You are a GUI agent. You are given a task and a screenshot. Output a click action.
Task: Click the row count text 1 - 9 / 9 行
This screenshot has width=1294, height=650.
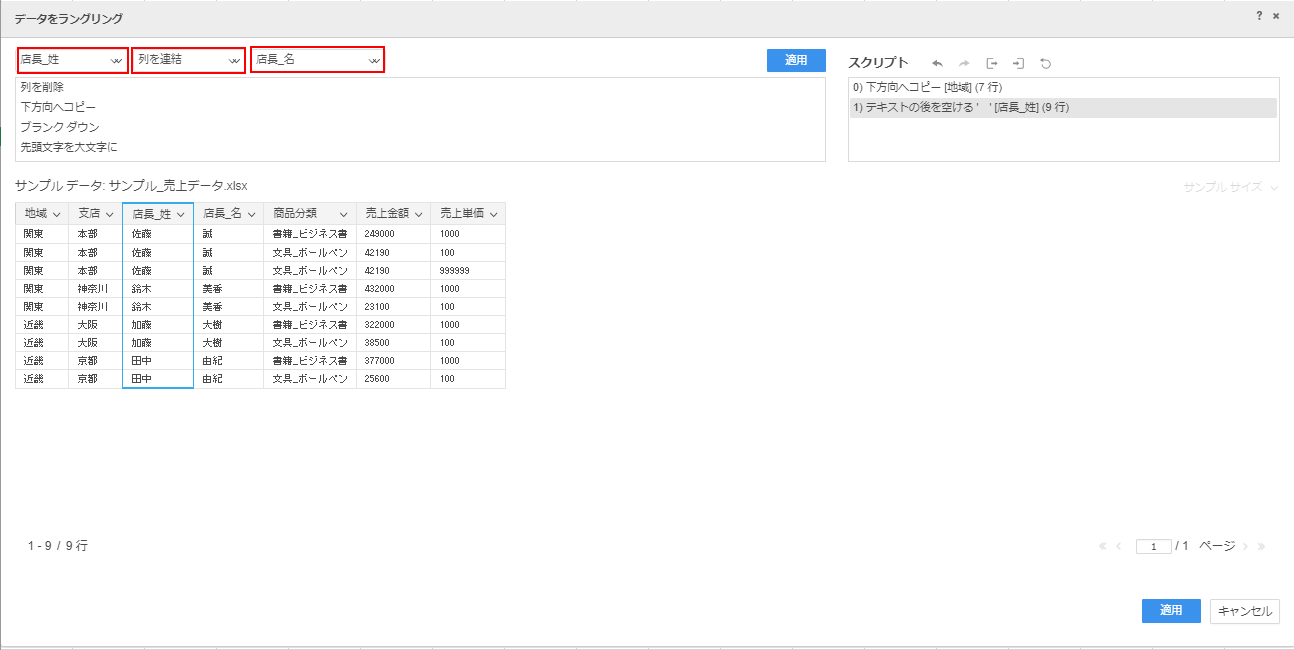[58, 546]
